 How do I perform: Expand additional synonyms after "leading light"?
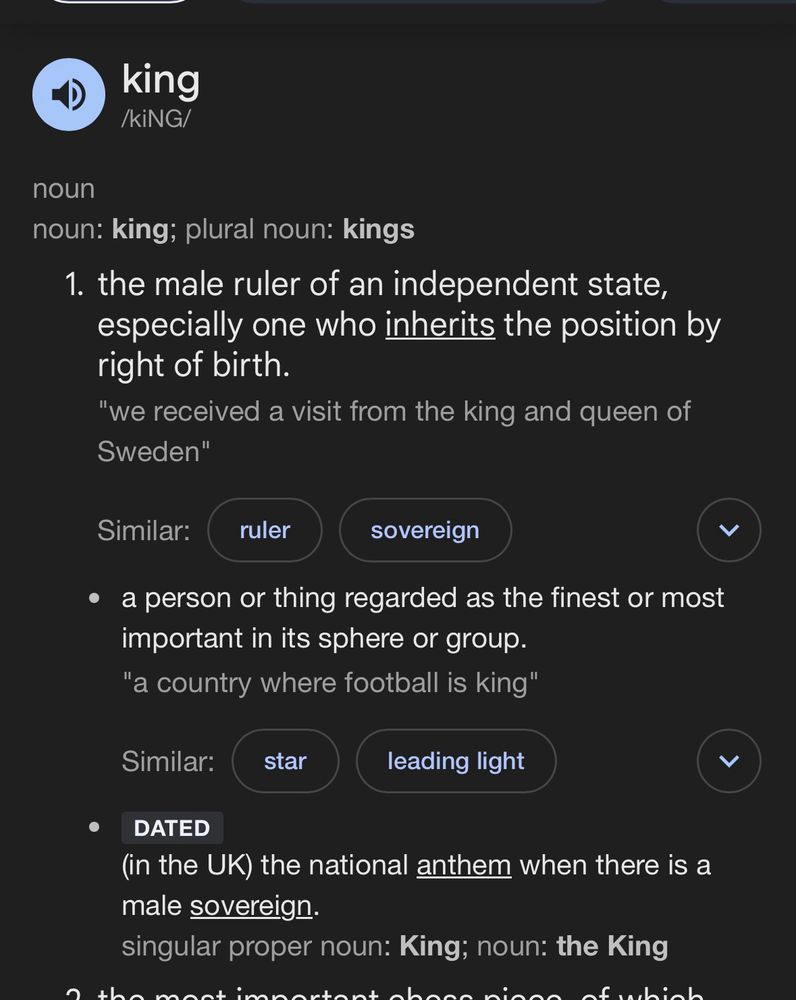click(728, 761)
